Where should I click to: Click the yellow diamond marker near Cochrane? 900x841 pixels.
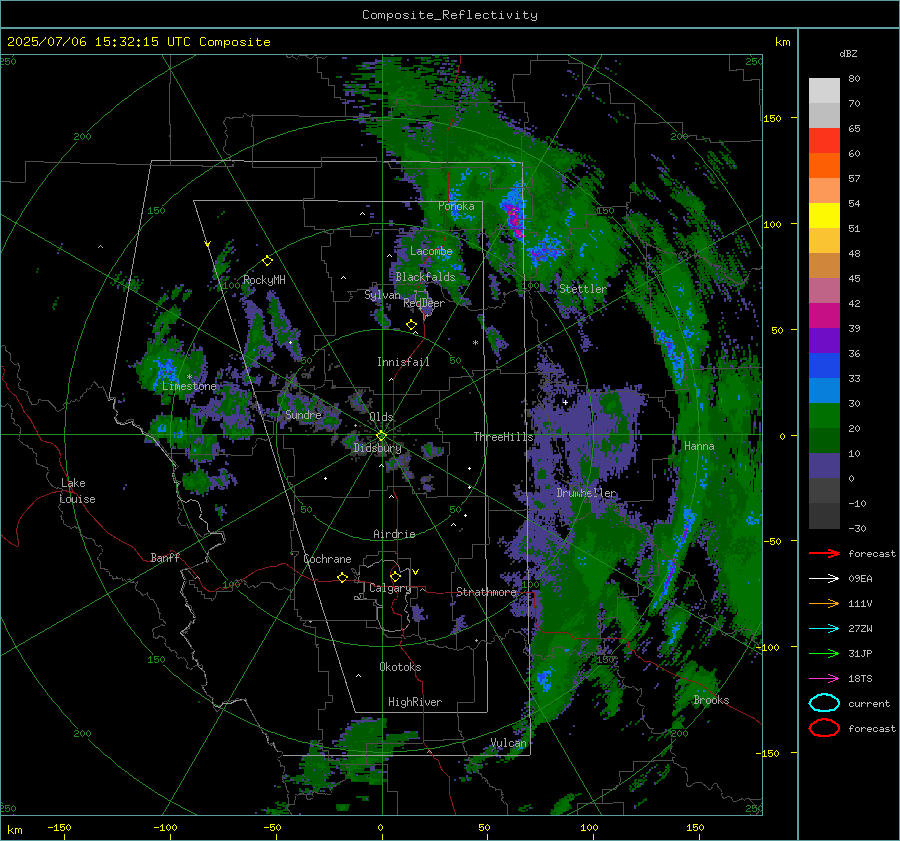click(x=342, y=577)
